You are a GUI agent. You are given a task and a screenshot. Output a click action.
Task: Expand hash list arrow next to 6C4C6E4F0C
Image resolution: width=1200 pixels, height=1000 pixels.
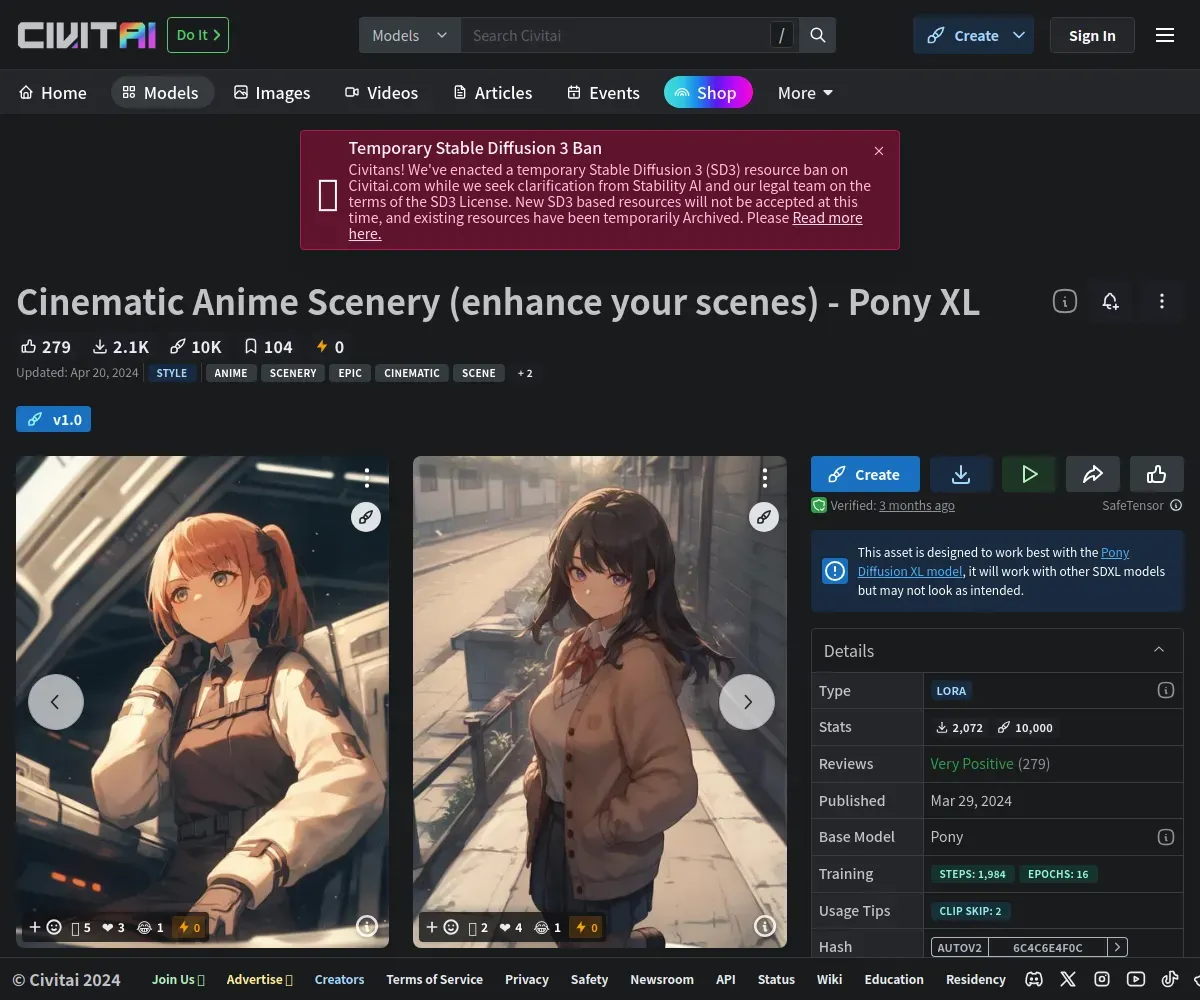pyautogui.click(x=1118, y=947)
